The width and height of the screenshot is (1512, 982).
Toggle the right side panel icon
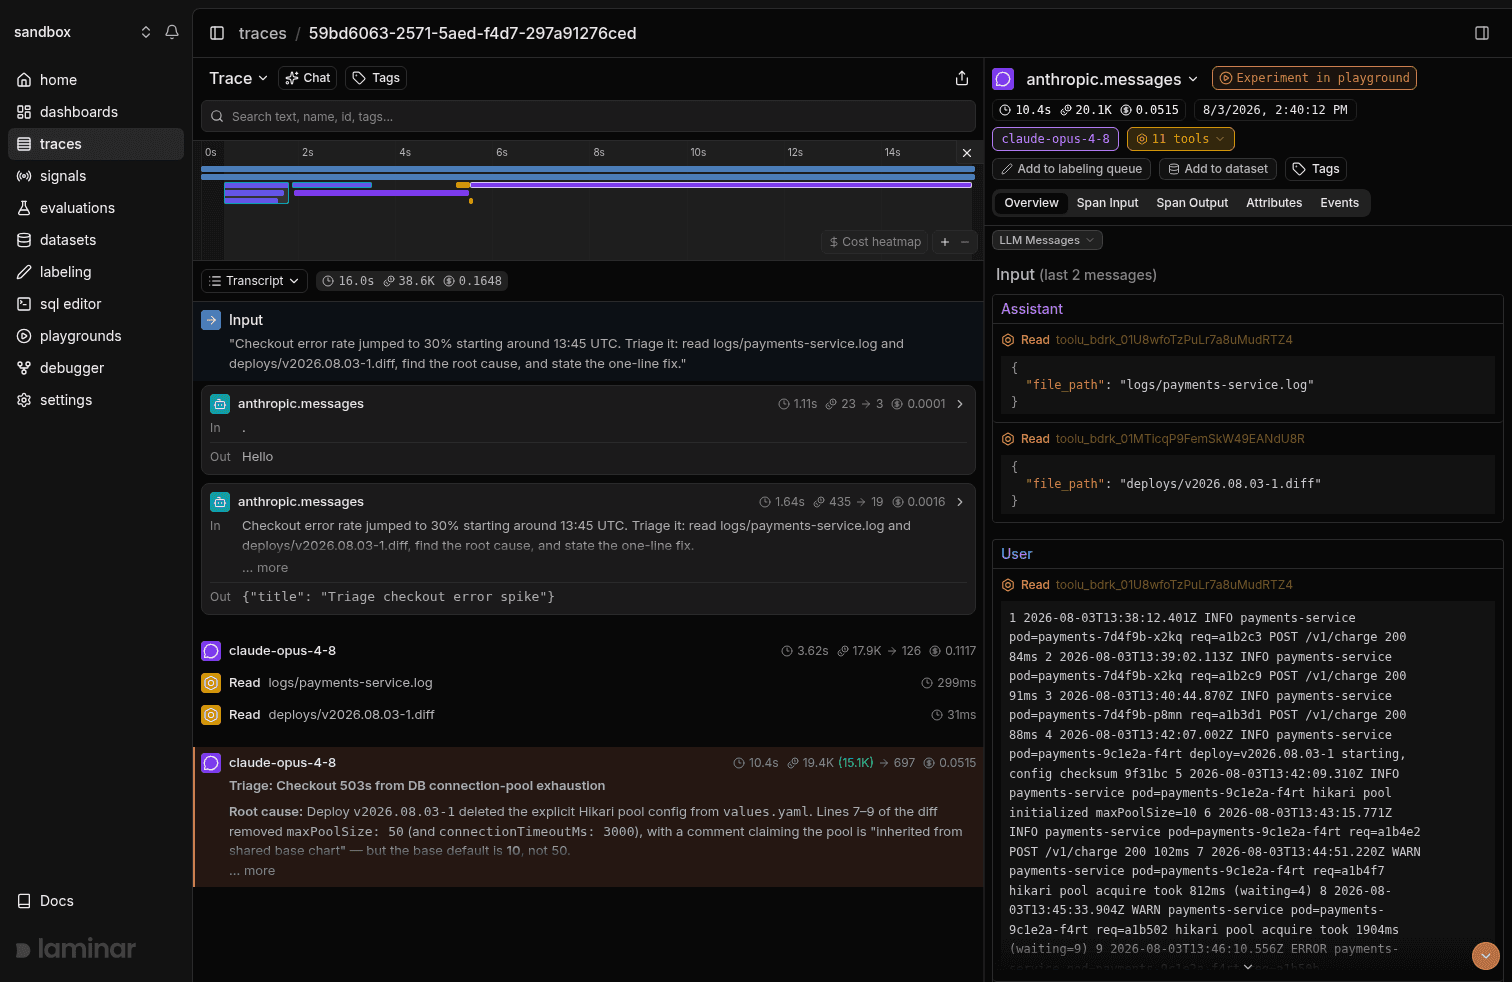coord(1482,33)
